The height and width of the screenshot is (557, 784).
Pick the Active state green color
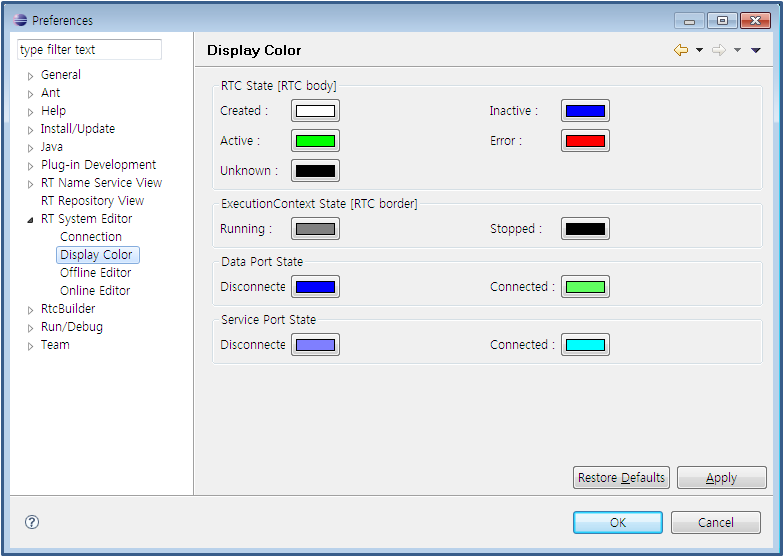click(315, 141)
